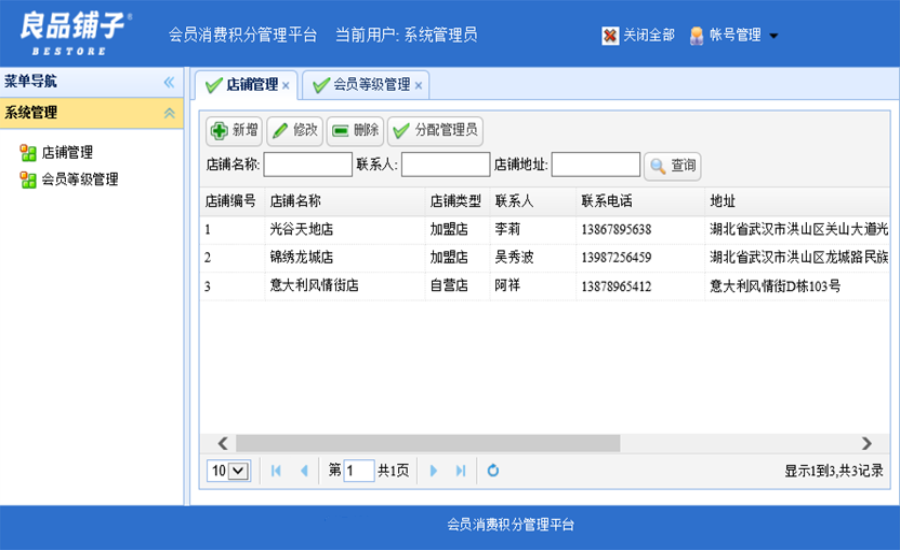Focus the 联系人 search field

coord(445,165)
